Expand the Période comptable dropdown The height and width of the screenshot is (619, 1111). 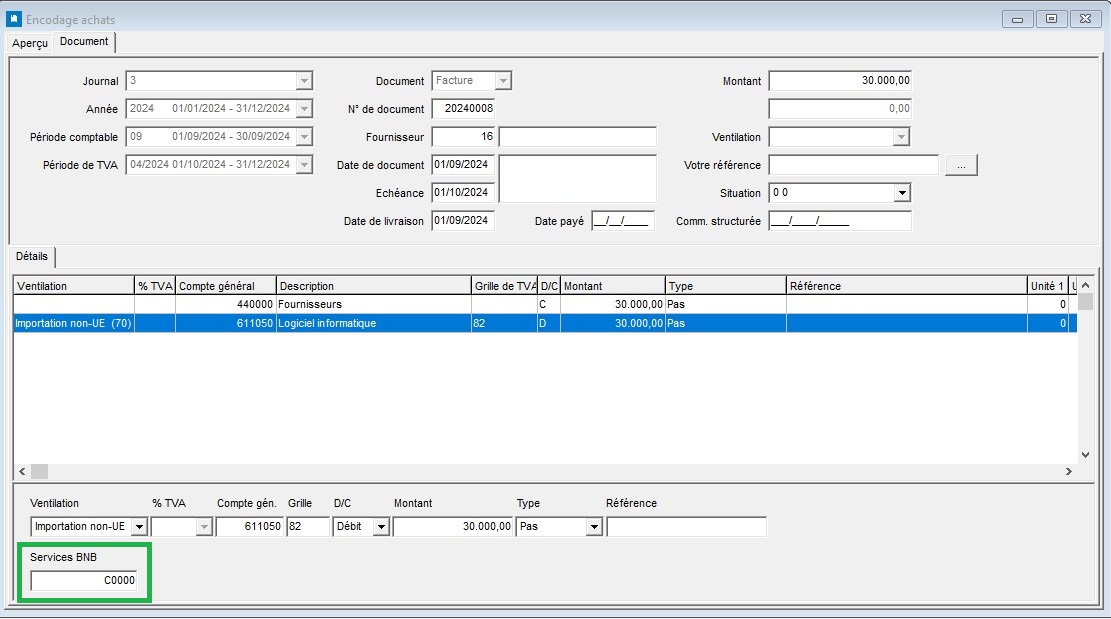pyautogui.click(x=304, y=137)
